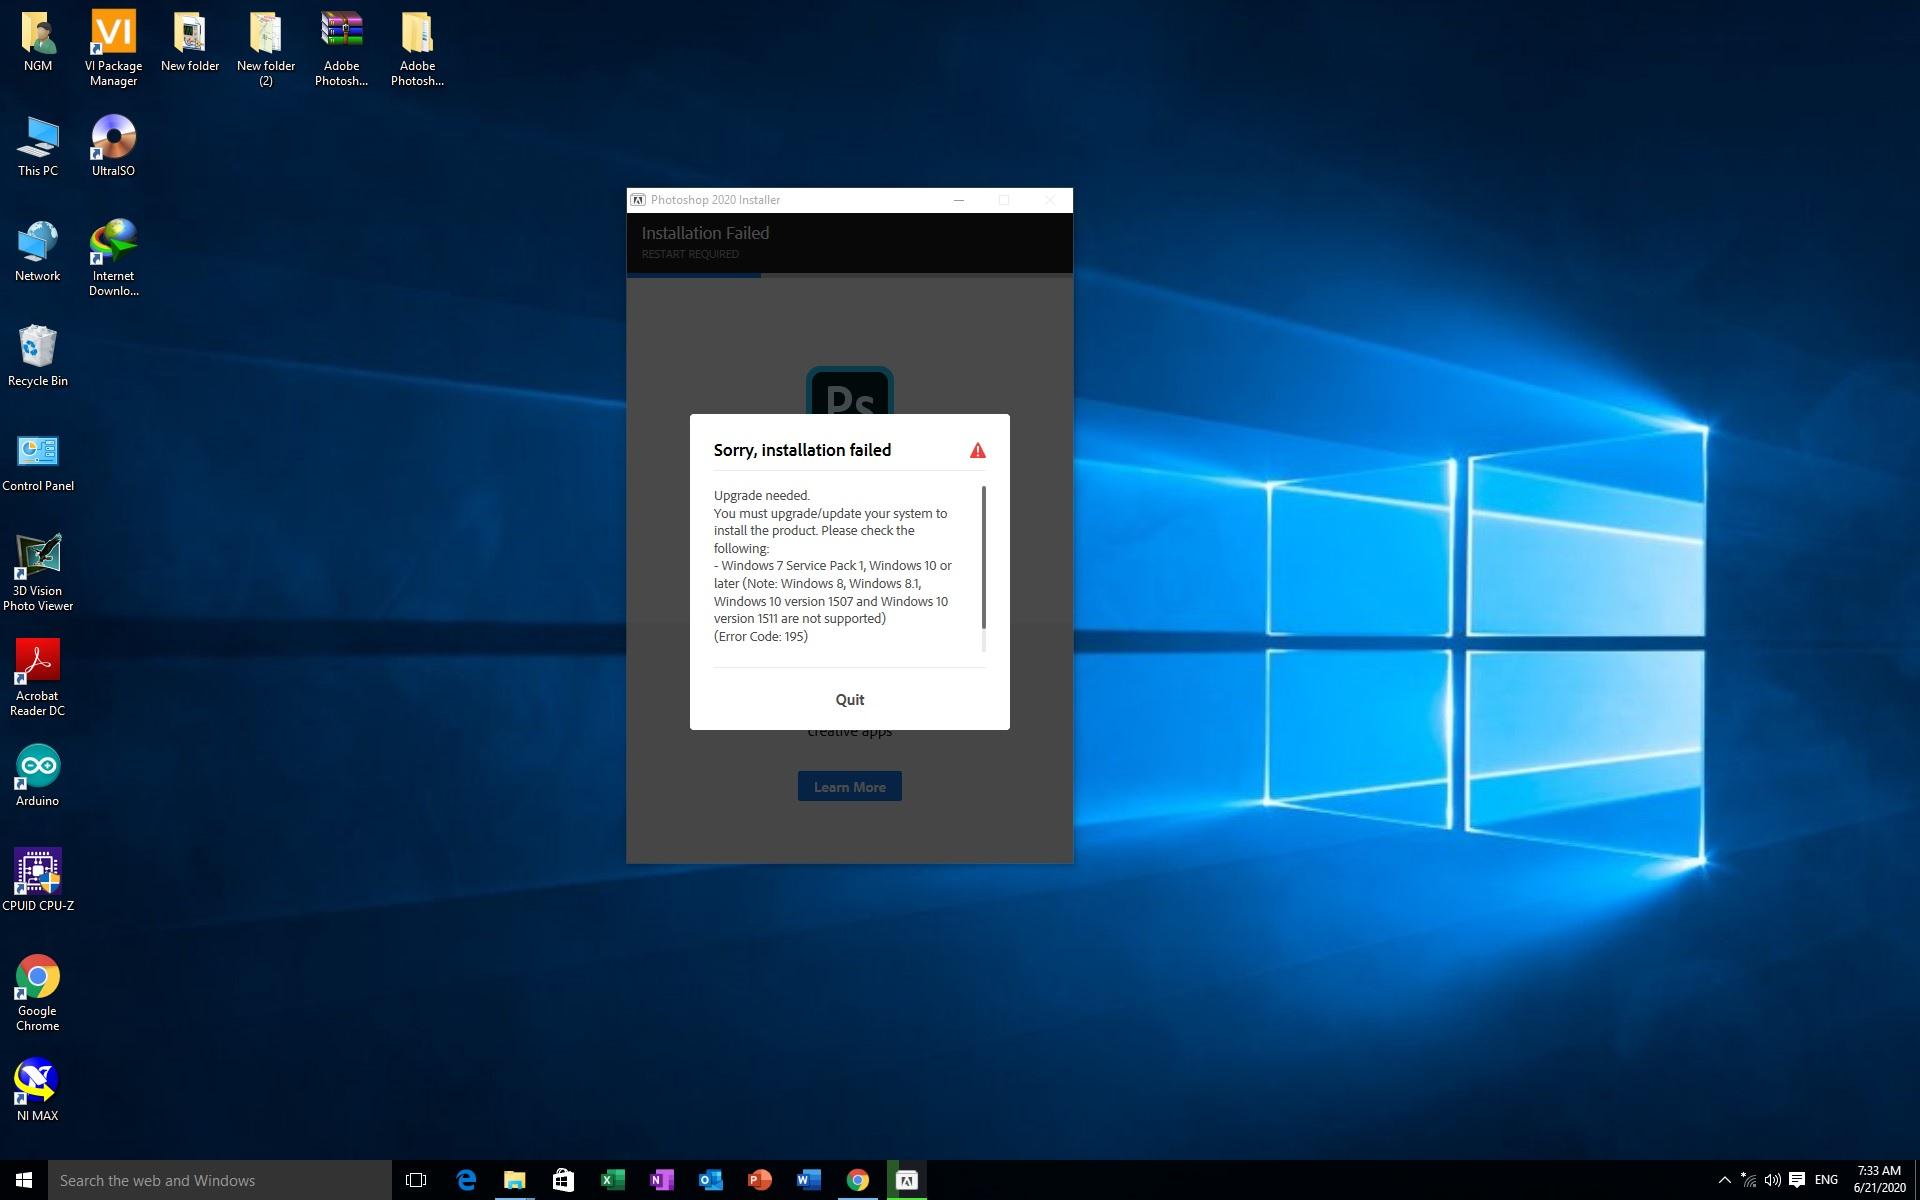Select the NI MAX desktop shortcut
The height and width of the screenshot is (1200, 1920).
pos(38,1091)
